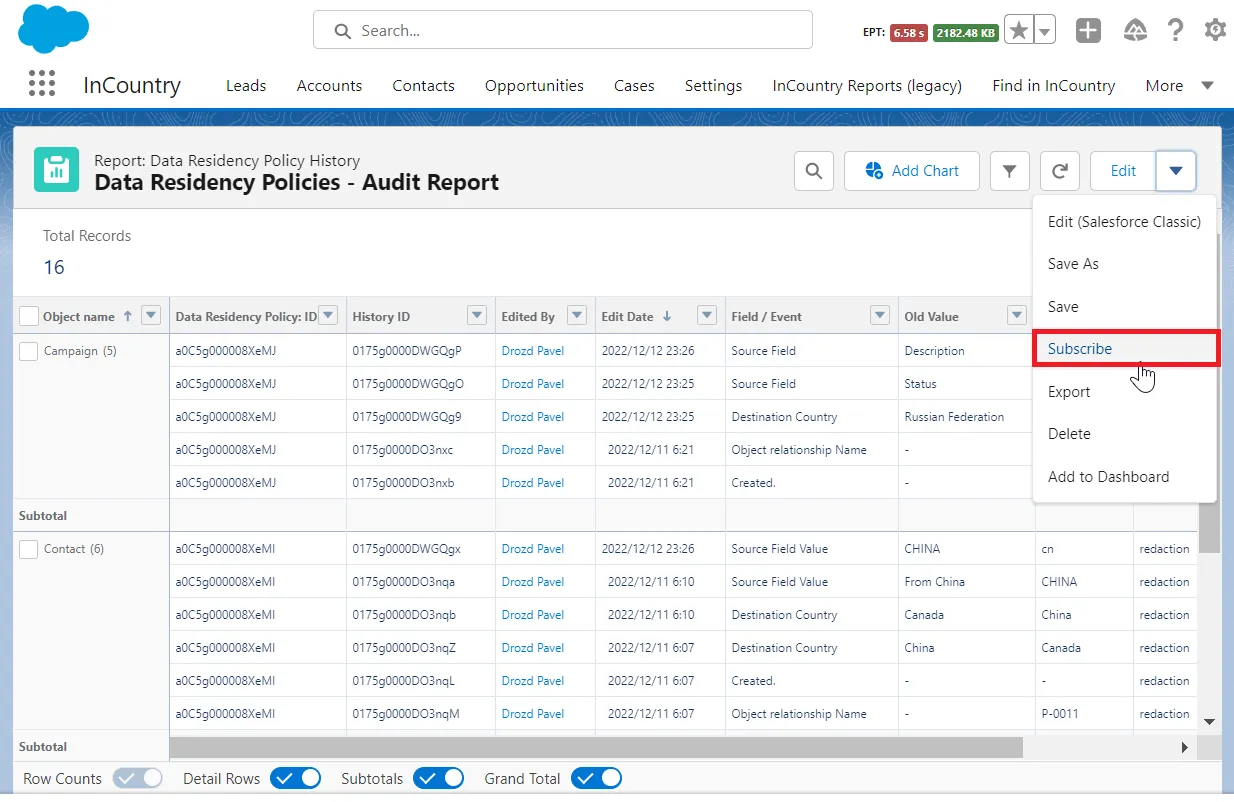Image resolution: width=1234 pixels, height=802 pixels.
Task: Refresh the report with the reload icon
Action: (1059, 171)
